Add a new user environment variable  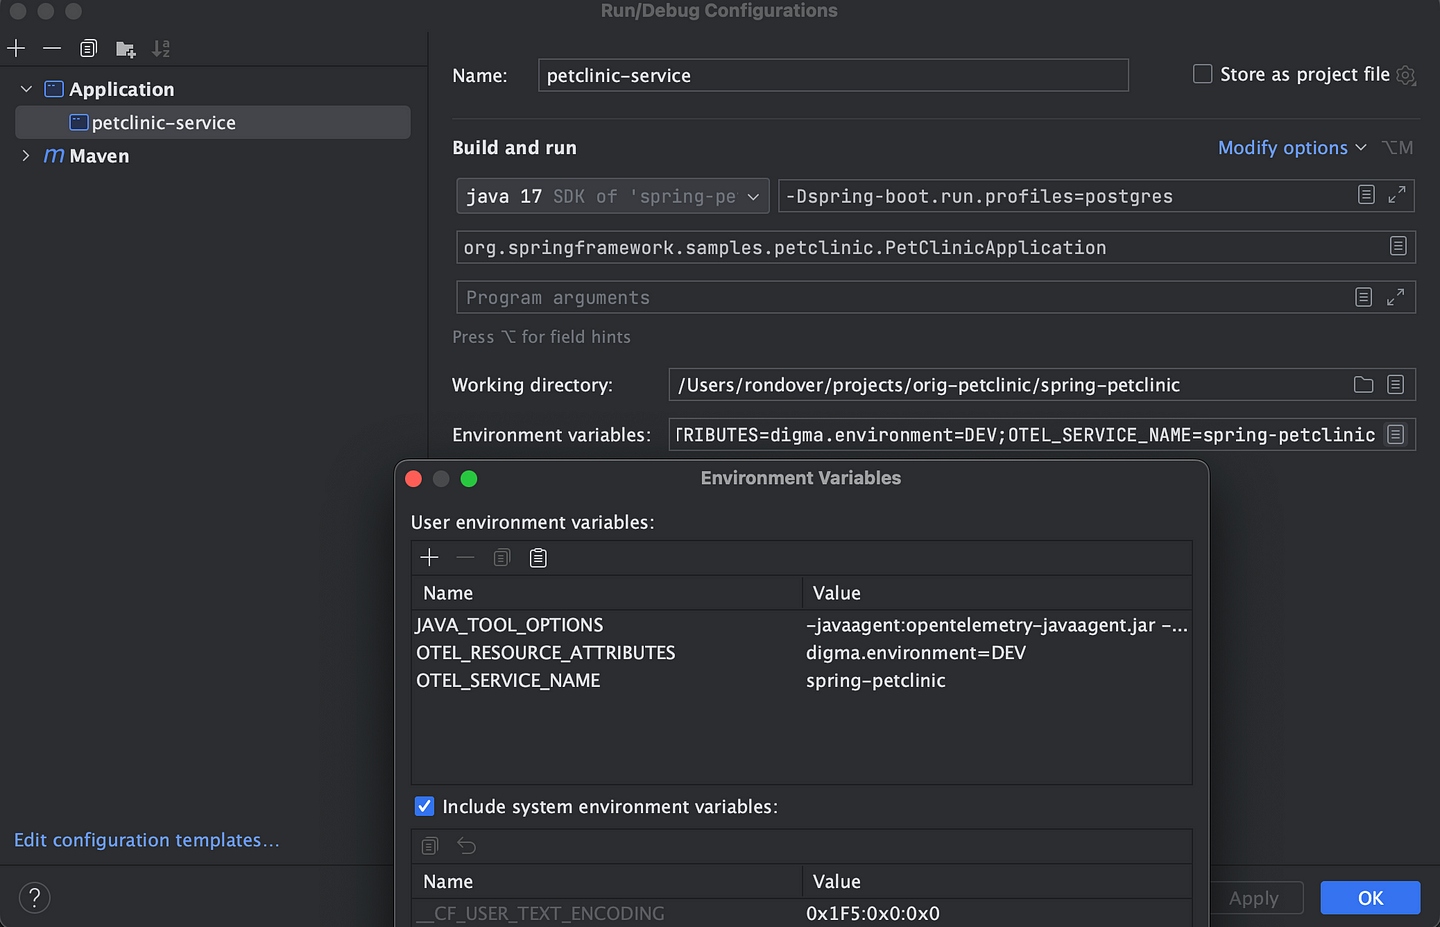429,557
